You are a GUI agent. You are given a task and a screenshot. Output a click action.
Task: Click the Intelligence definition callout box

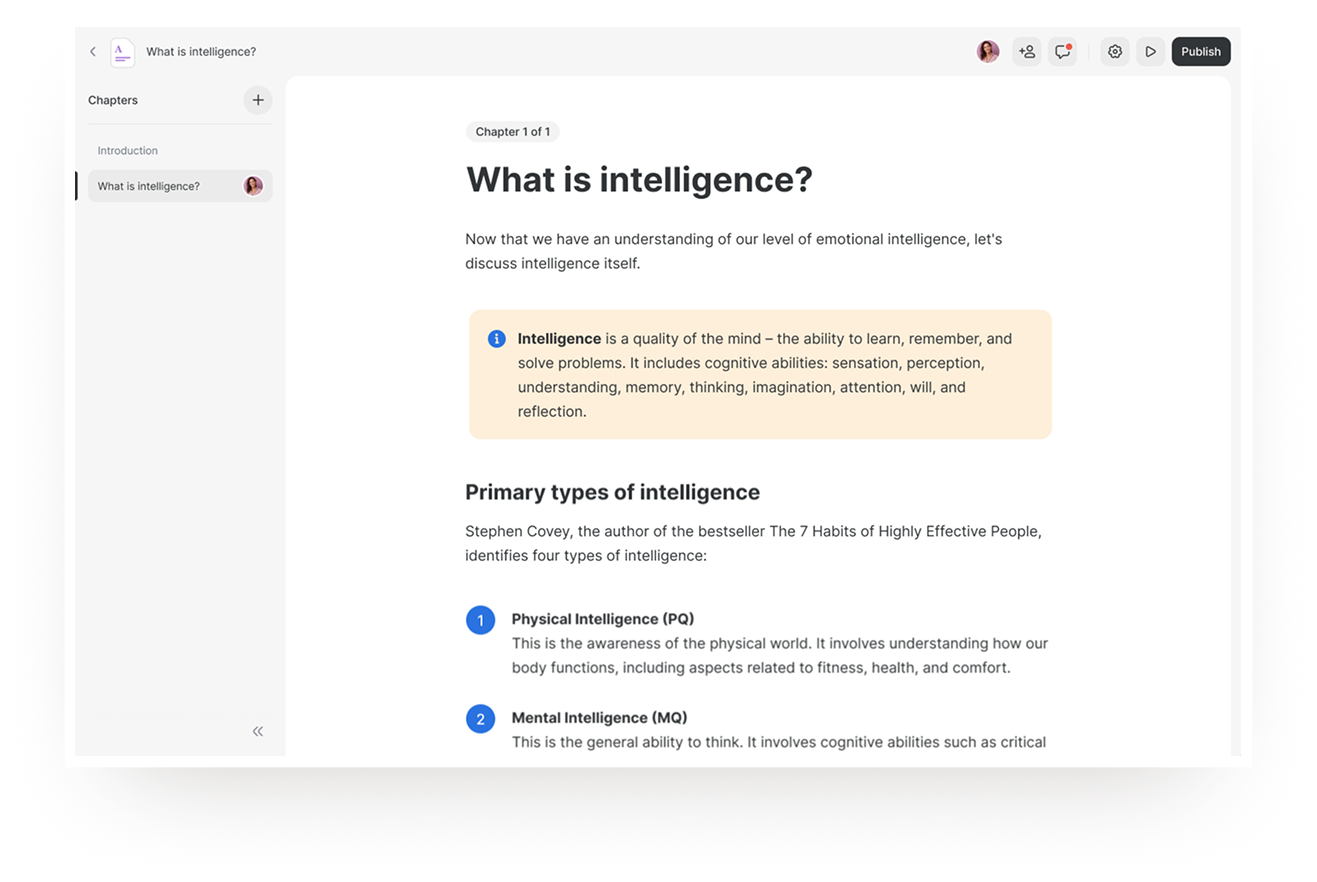759,374
